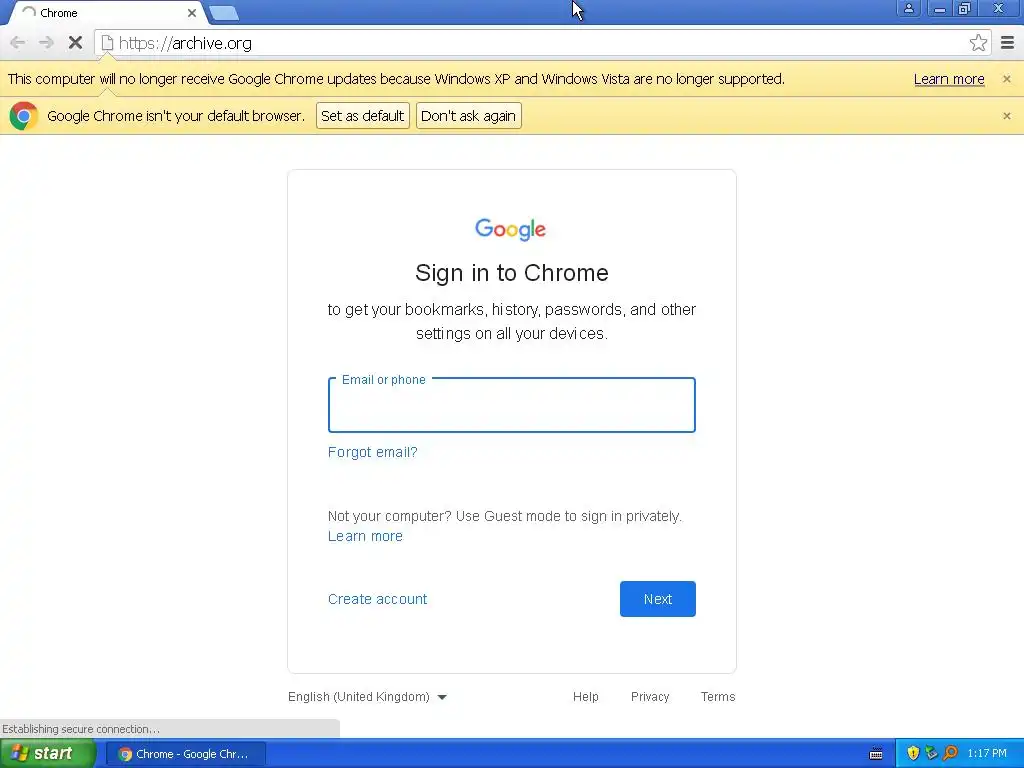1024x768 pixels.
Task: Click the 1:17 PM clock
Action: pos(987,754)
